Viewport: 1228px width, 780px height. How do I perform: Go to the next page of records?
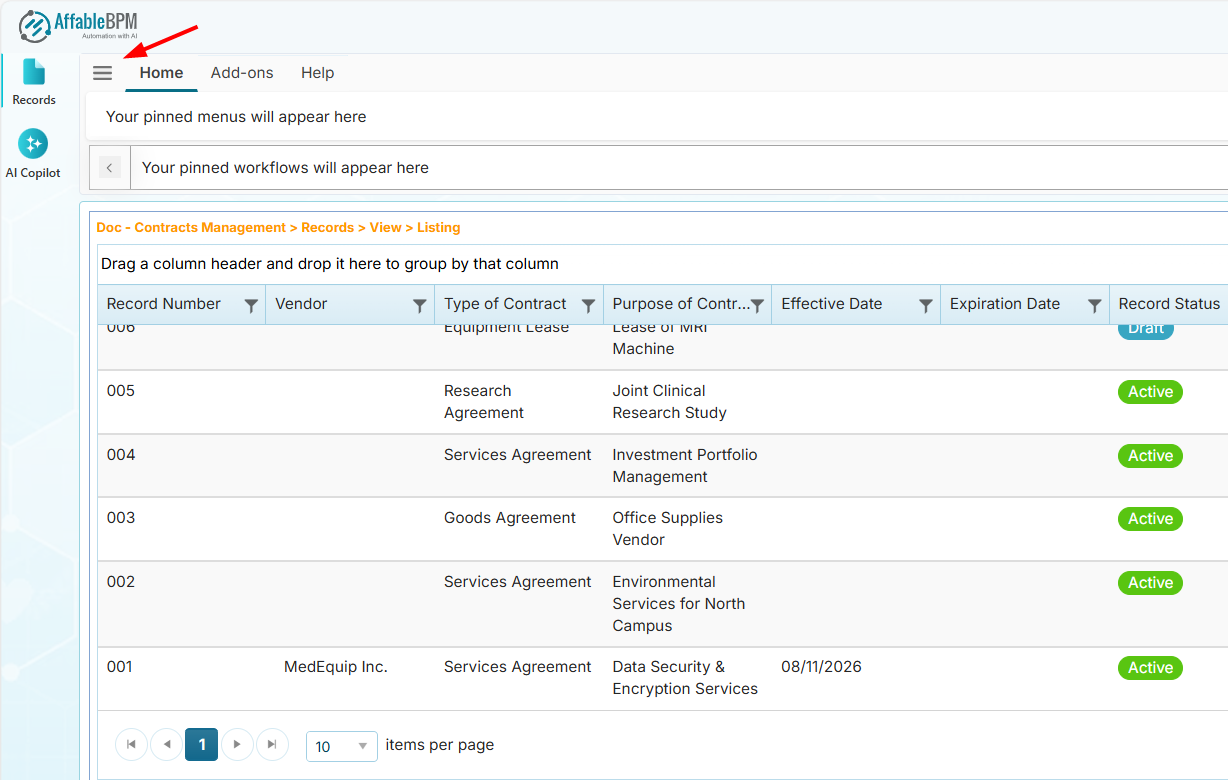tap(237, 745)
